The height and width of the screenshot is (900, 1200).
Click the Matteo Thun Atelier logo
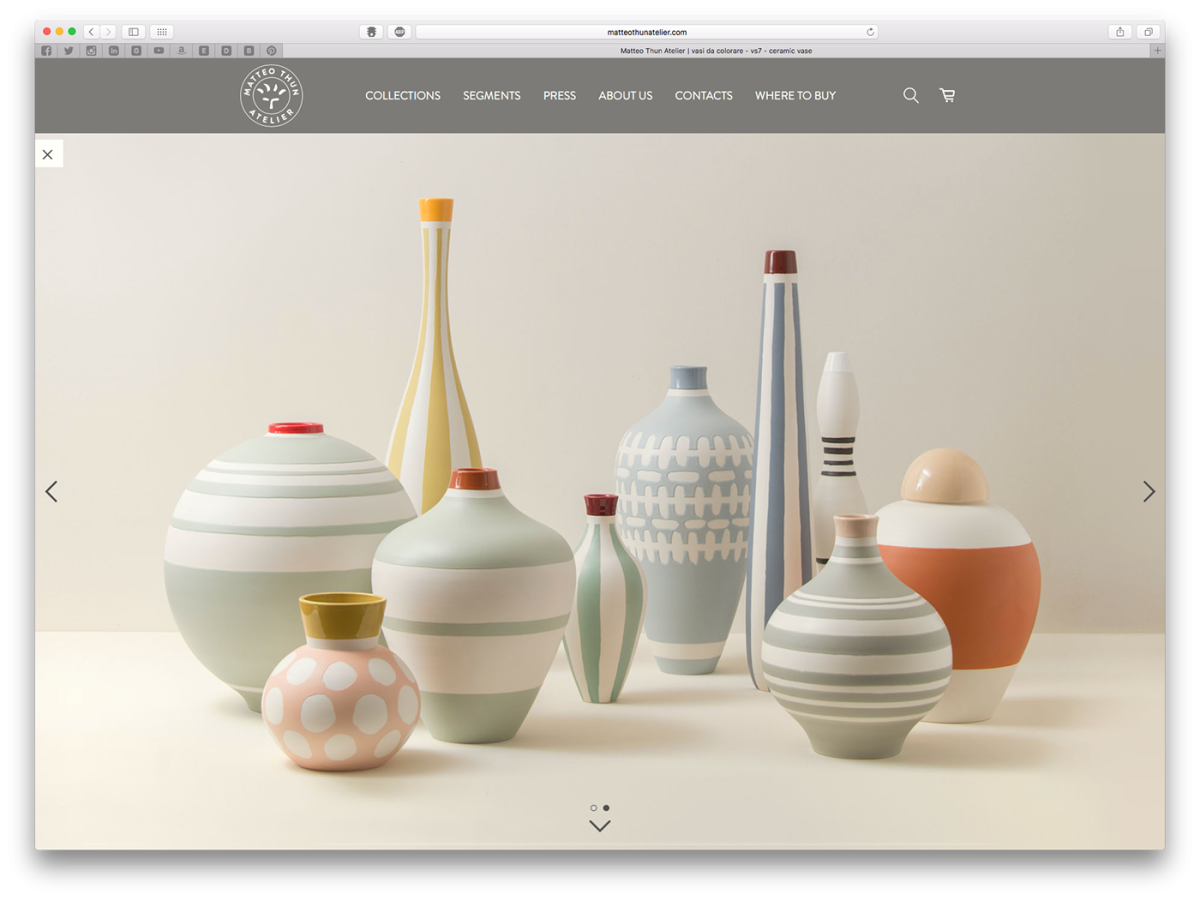tap(271, 96)
